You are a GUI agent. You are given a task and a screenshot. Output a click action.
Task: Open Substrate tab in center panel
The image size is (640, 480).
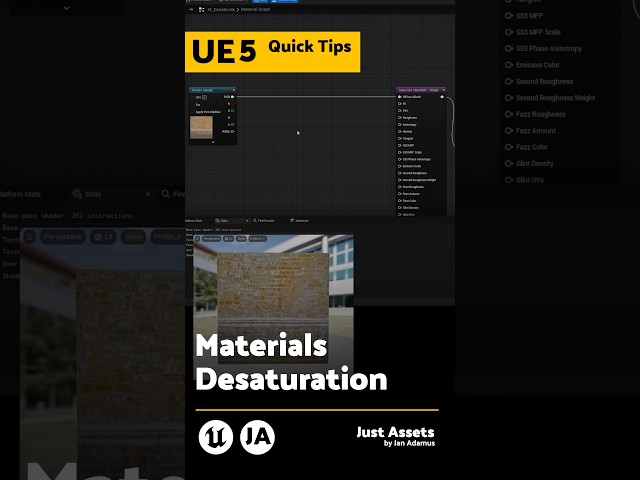click(x=300, y=221)
